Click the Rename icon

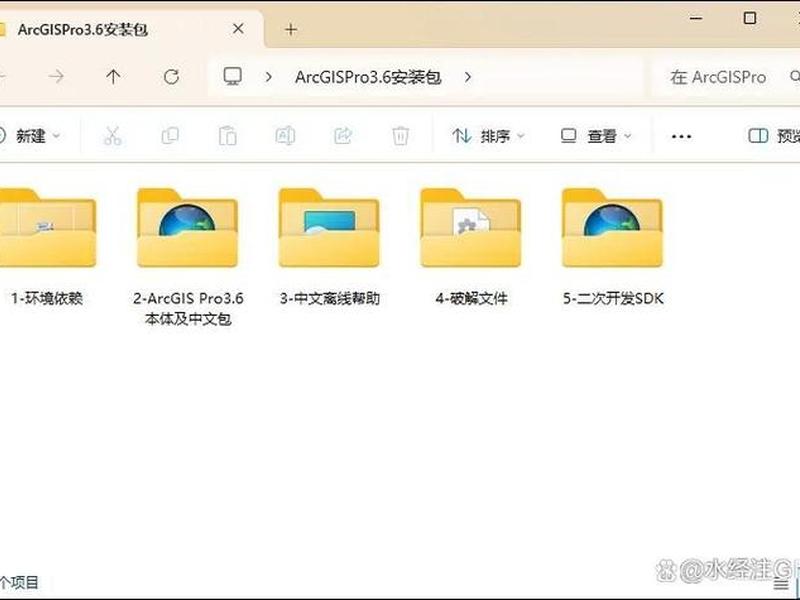(285, 136)
